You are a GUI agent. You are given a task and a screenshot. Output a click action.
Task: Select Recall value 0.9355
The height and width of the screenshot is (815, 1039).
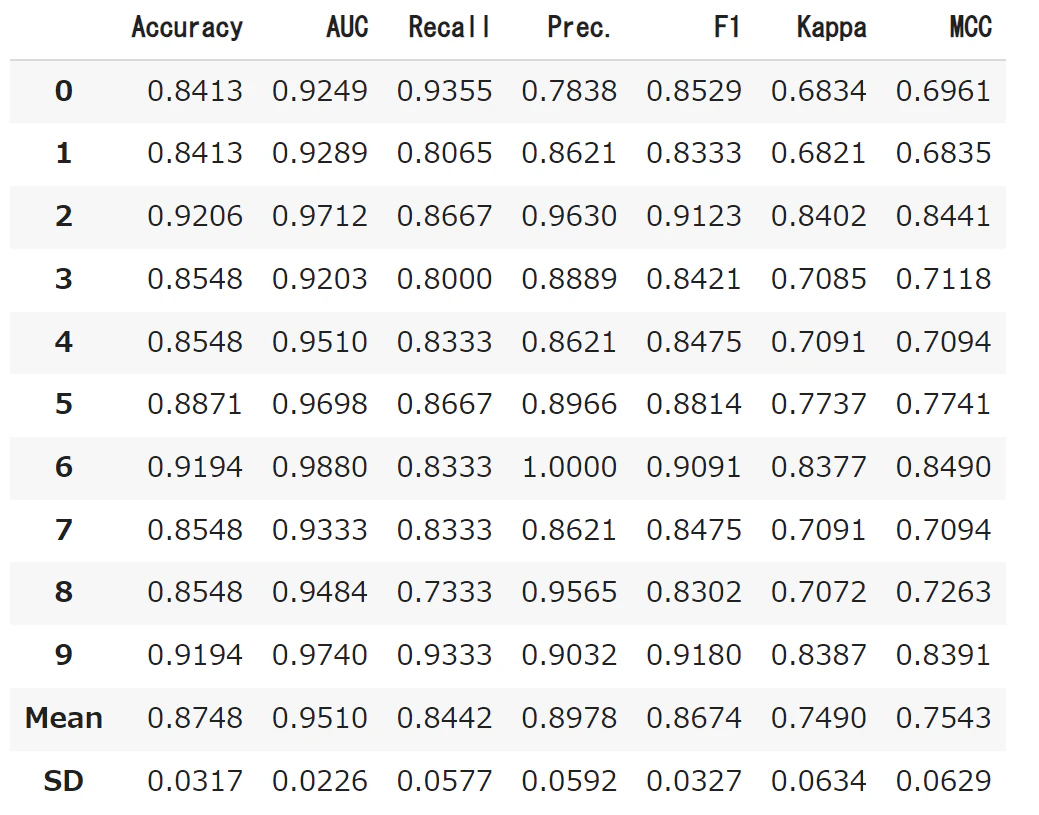[x=445, y=91]
